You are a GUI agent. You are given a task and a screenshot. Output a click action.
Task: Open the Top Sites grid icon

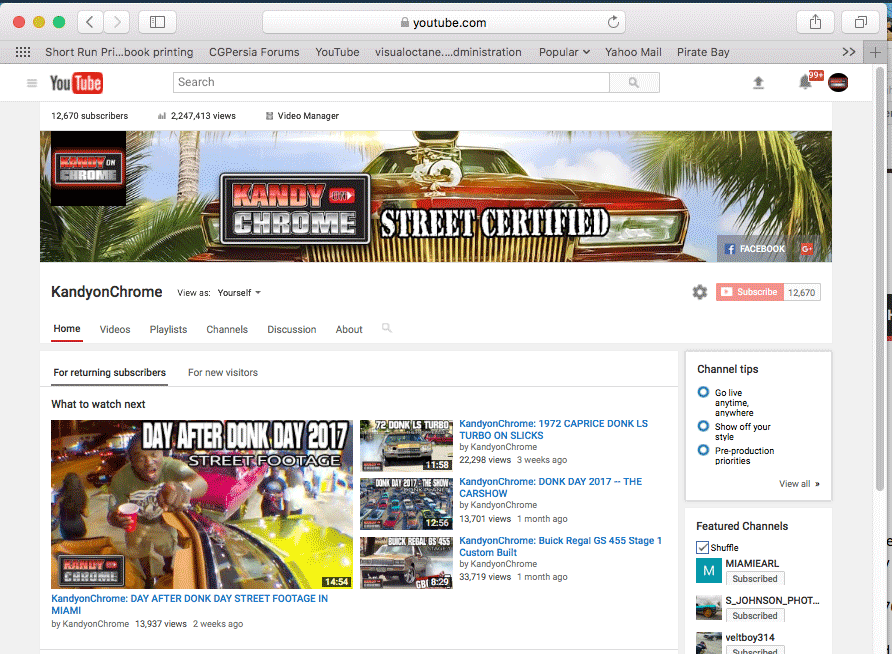click(x=23, y=52)
